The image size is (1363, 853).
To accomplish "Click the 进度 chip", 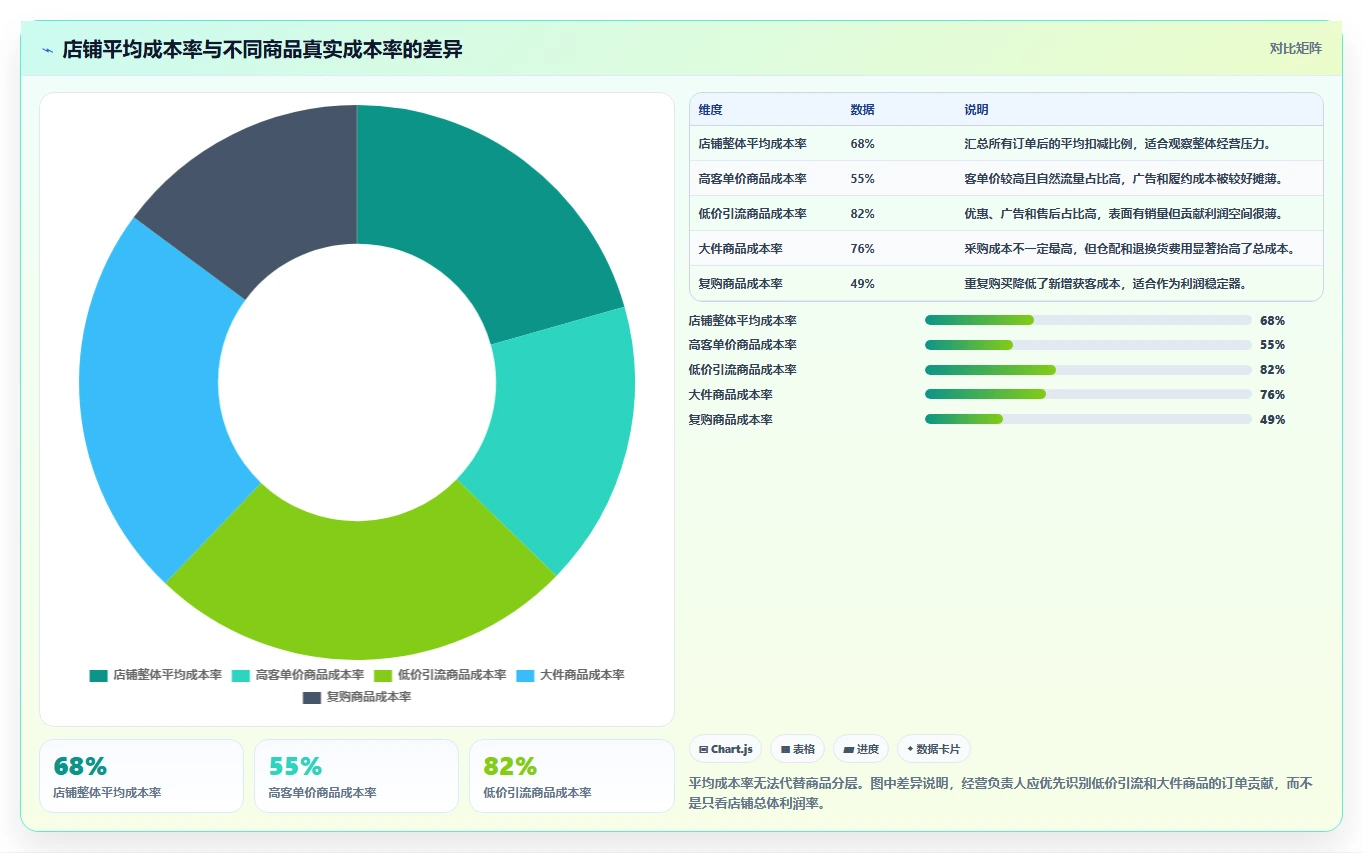I will point(861,749).
